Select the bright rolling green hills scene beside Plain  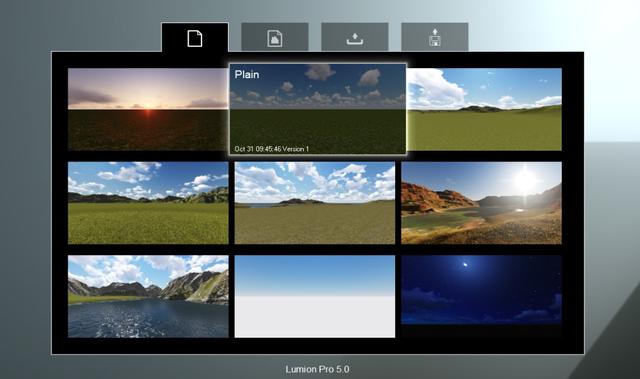484,109
